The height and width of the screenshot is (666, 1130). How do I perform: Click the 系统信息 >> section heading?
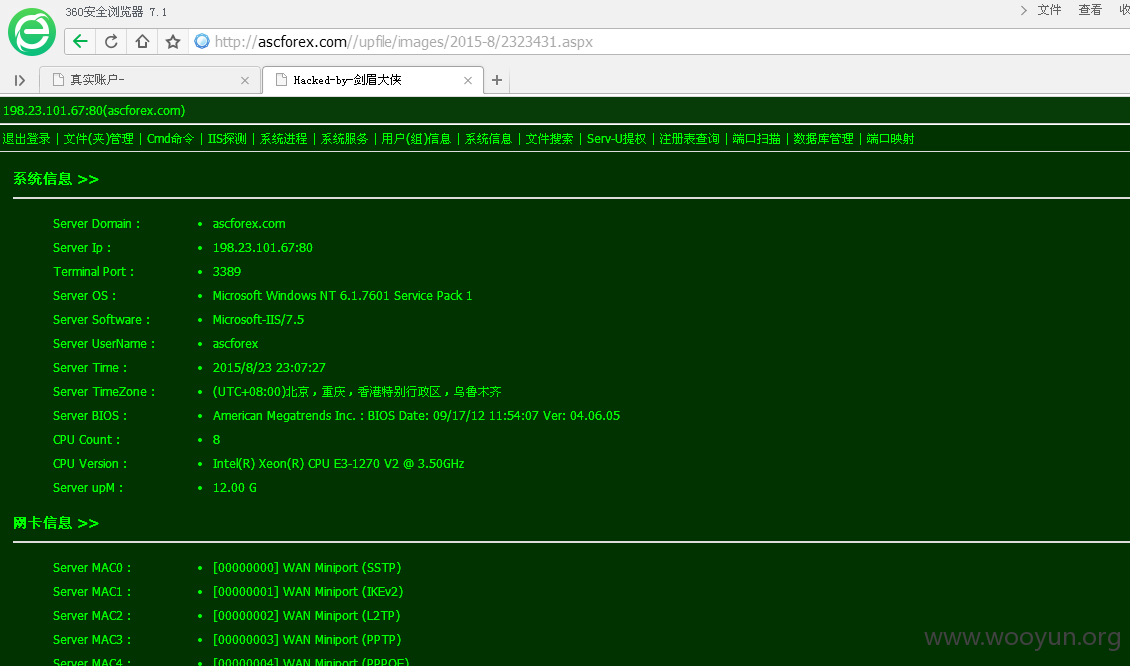[x=55, y=179]
